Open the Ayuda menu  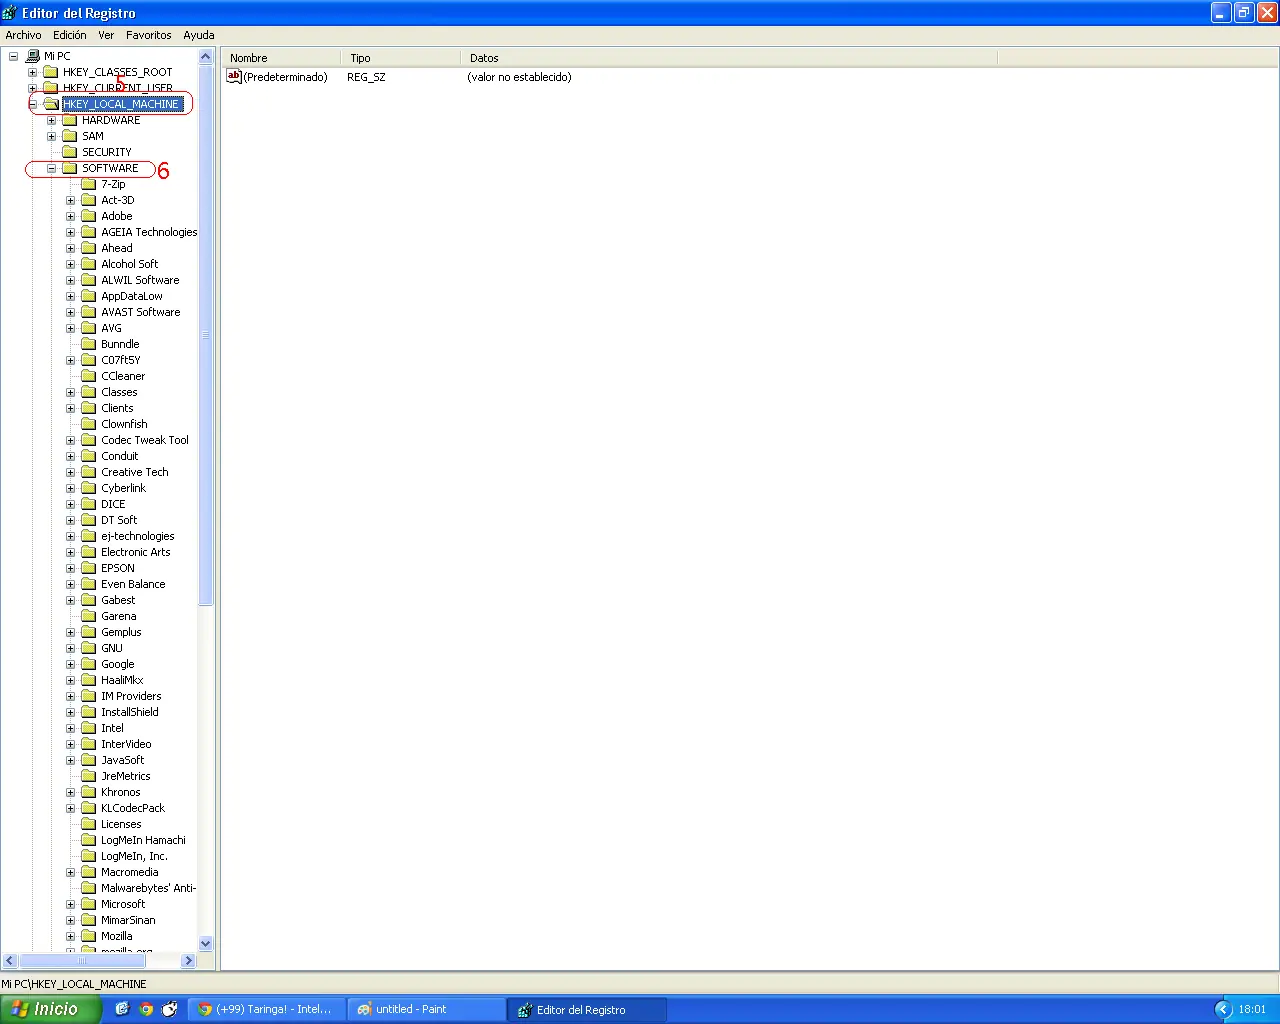[199, 35]
